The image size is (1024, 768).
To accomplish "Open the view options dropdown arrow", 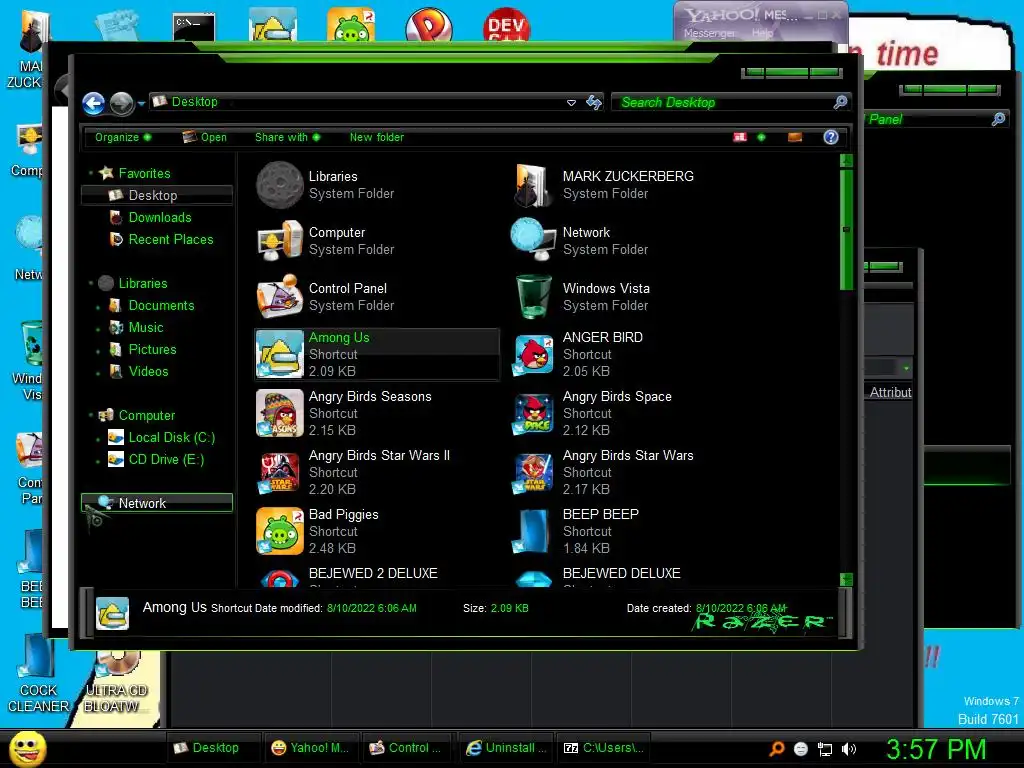I will tap(761, 137).
